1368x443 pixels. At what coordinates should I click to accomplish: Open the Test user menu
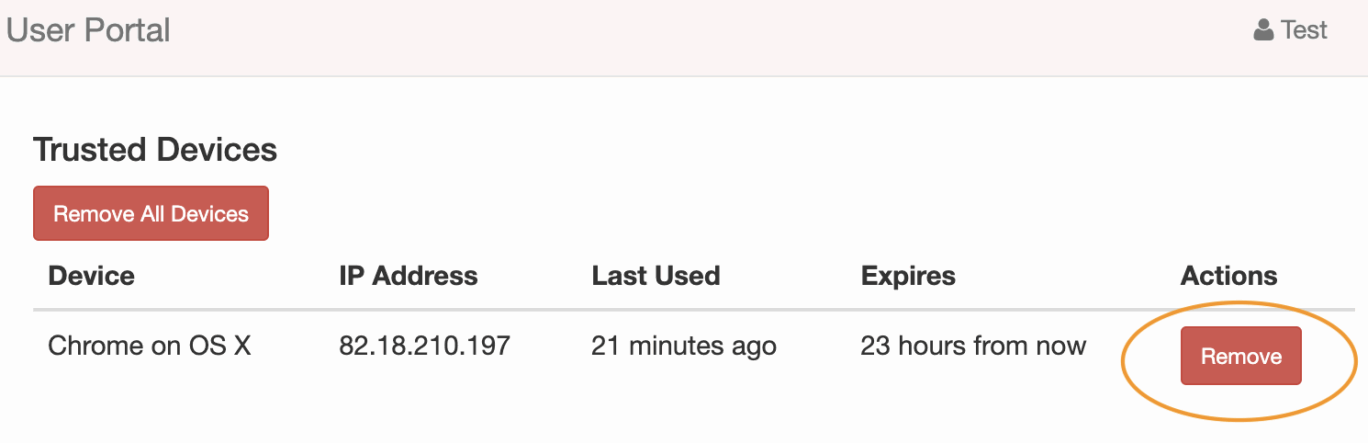click(x=1290, y=30)
